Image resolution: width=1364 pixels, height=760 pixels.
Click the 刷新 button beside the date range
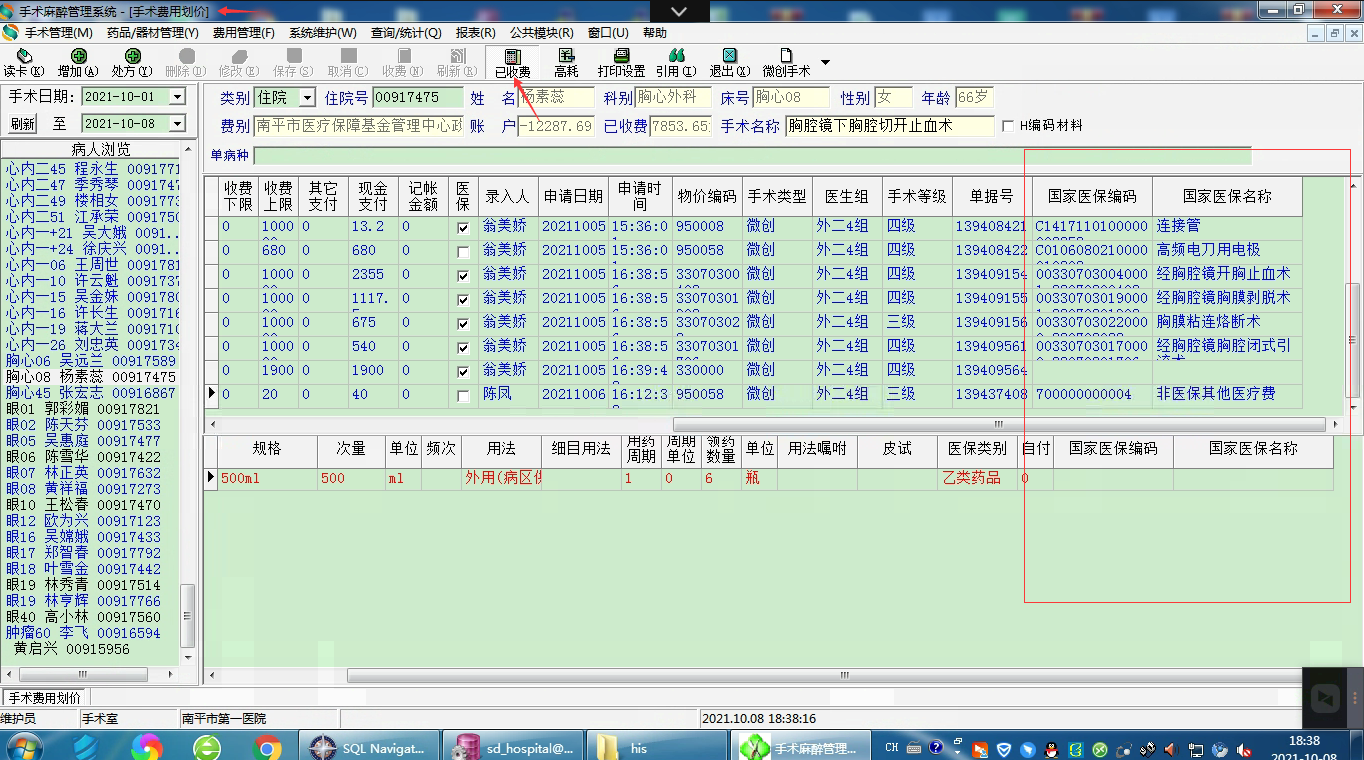(23, 124)
